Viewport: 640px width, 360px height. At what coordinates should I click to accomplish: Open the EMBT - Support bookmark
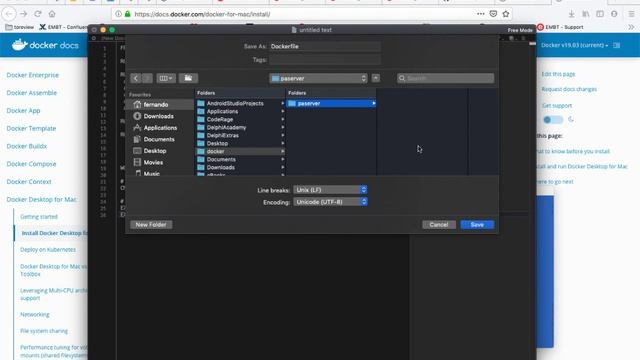560,27
